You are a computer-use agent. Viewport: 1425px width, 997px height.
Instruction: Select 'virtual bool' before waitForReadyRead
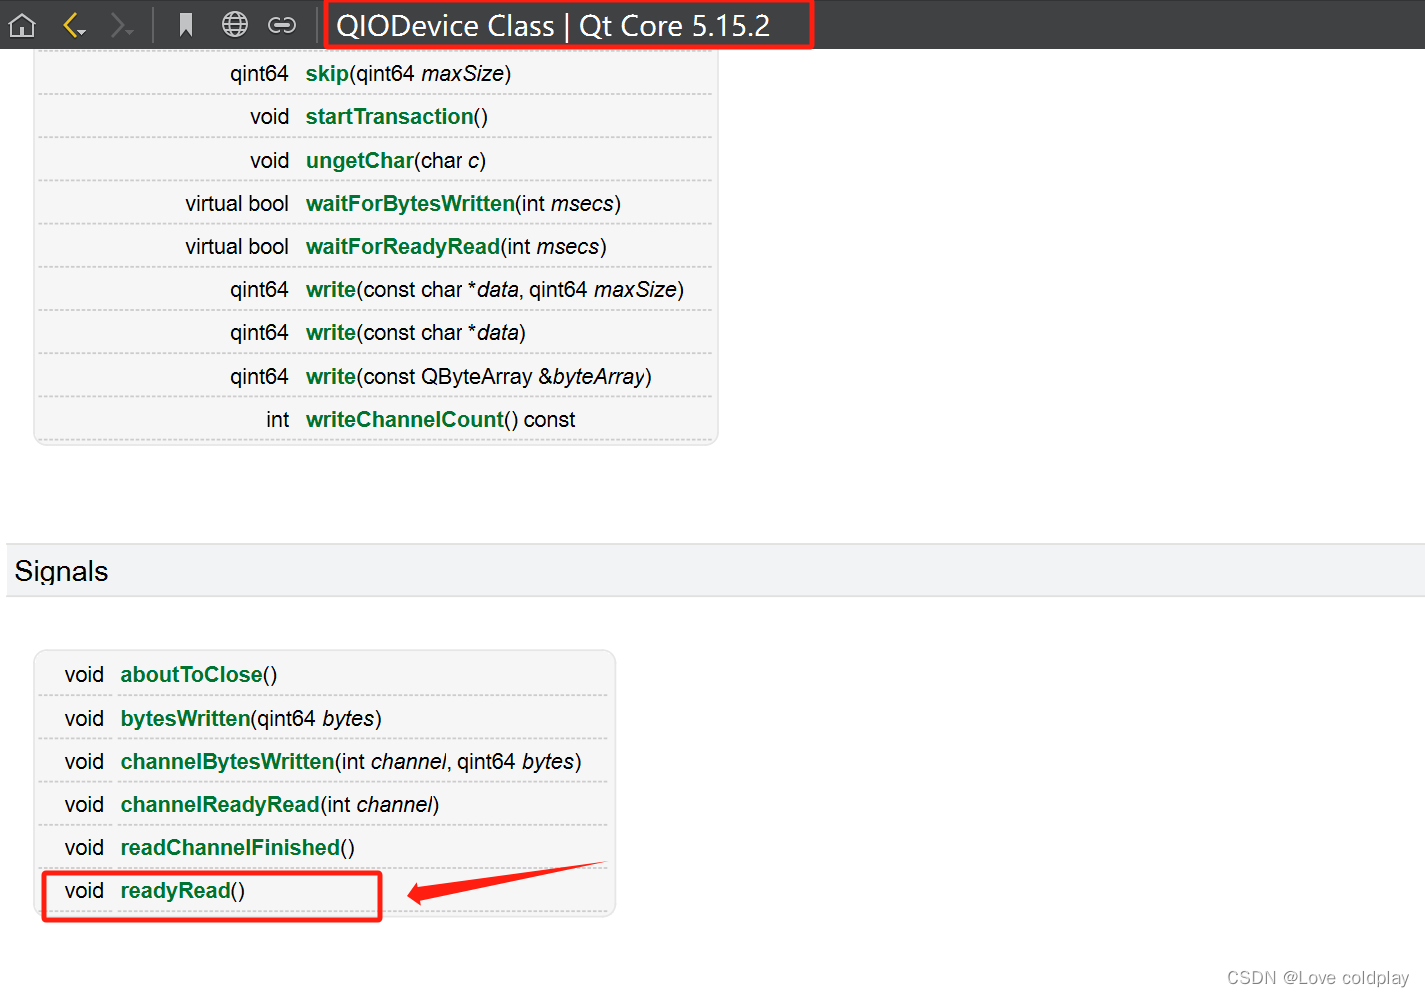pyautogui.click(x=237, y=247)
